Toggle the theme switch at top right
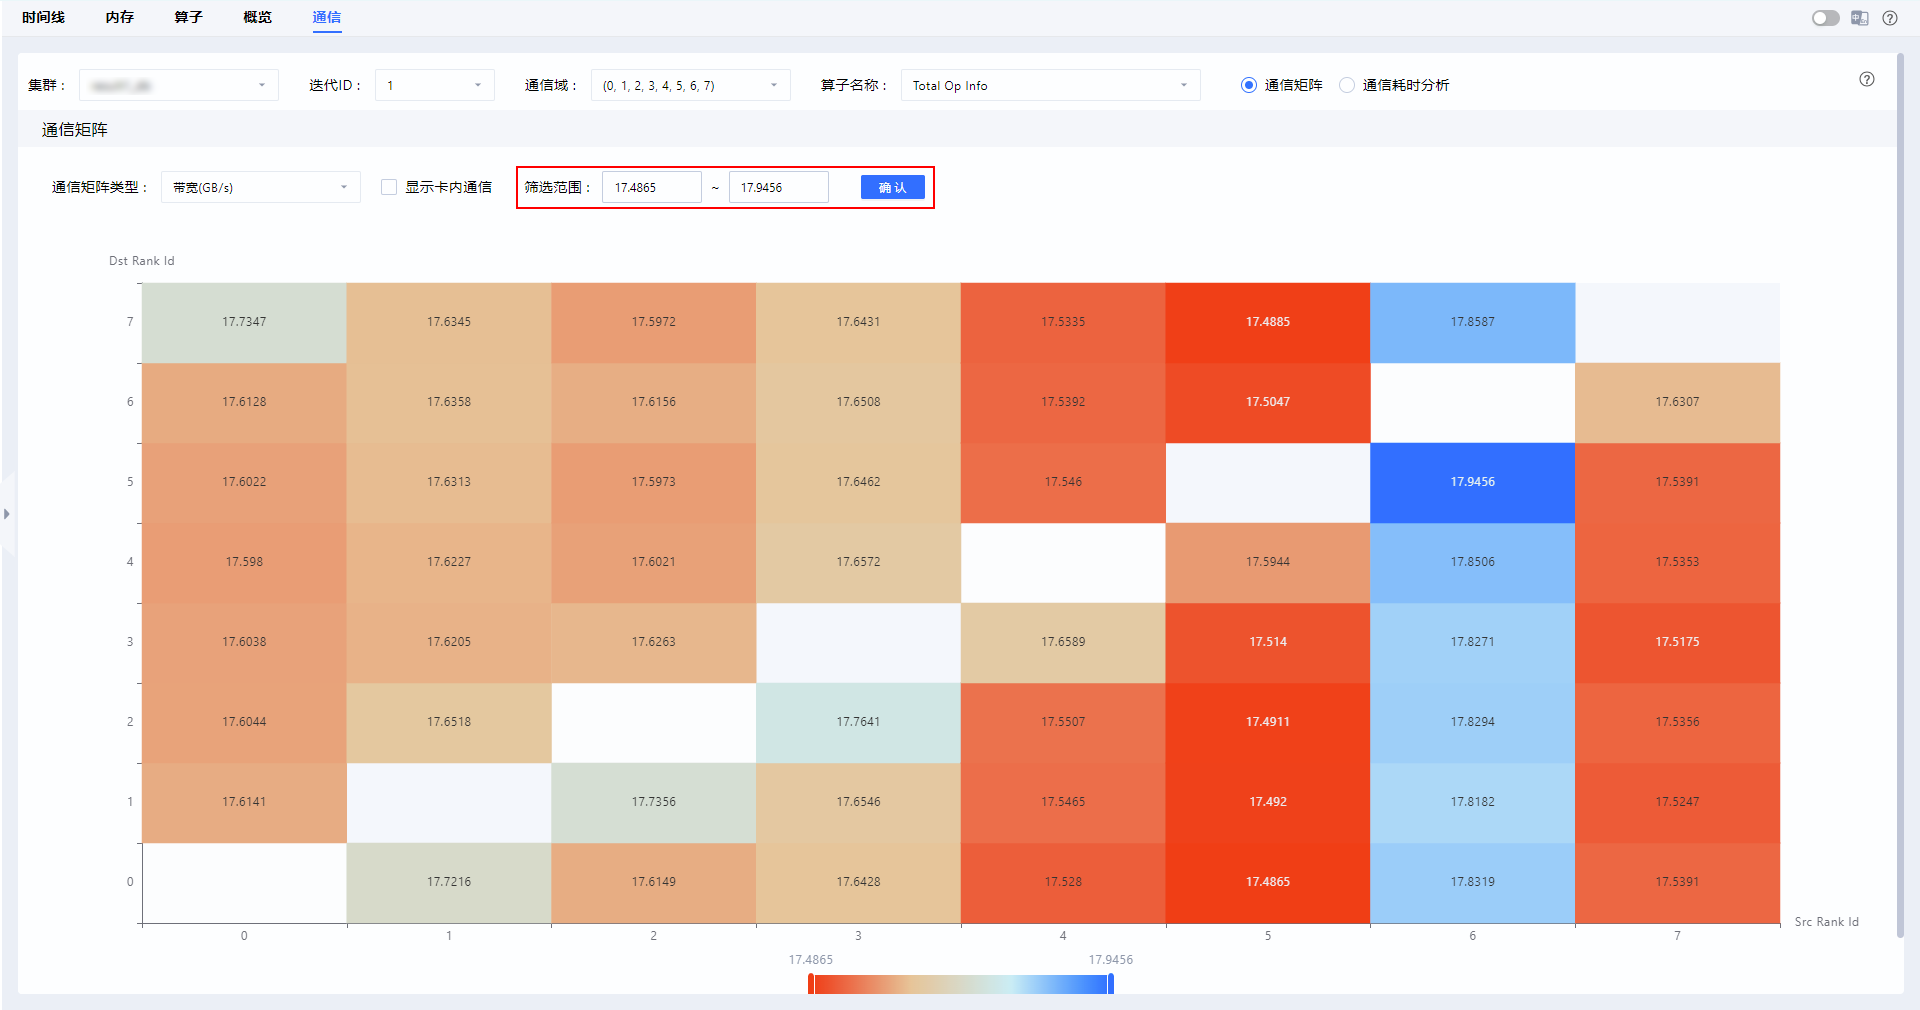This screenshot has width=1920, height=1010. [x=1825, y=18]
